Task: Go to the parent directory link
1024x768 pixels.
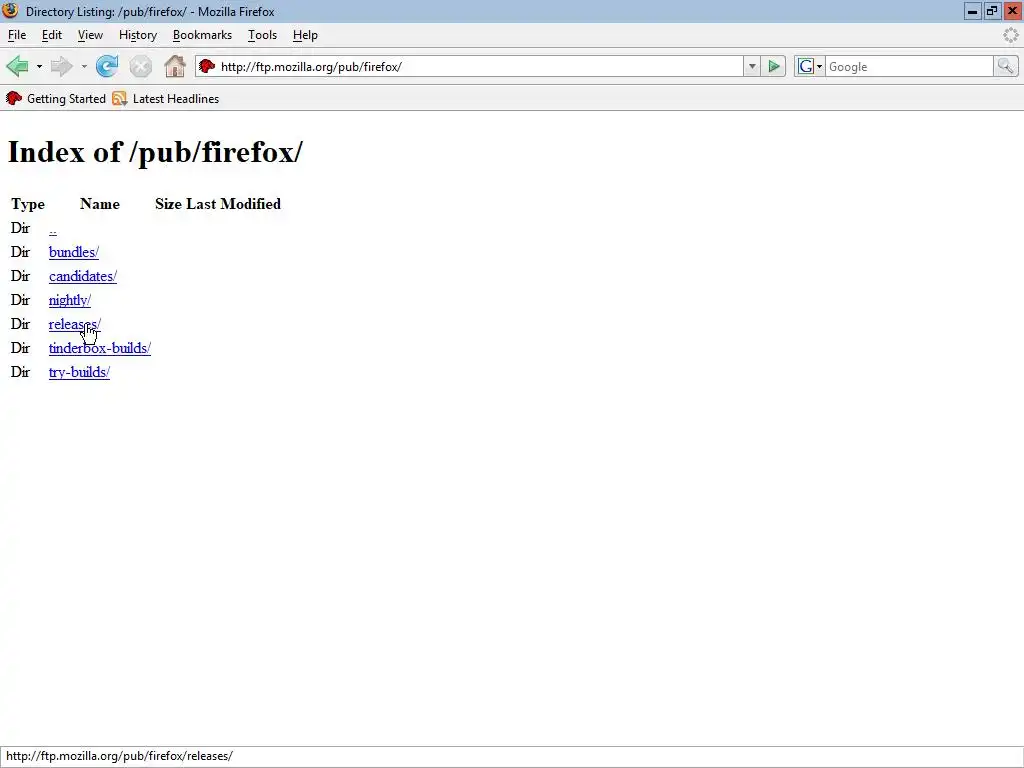Action: pos(53,229)
